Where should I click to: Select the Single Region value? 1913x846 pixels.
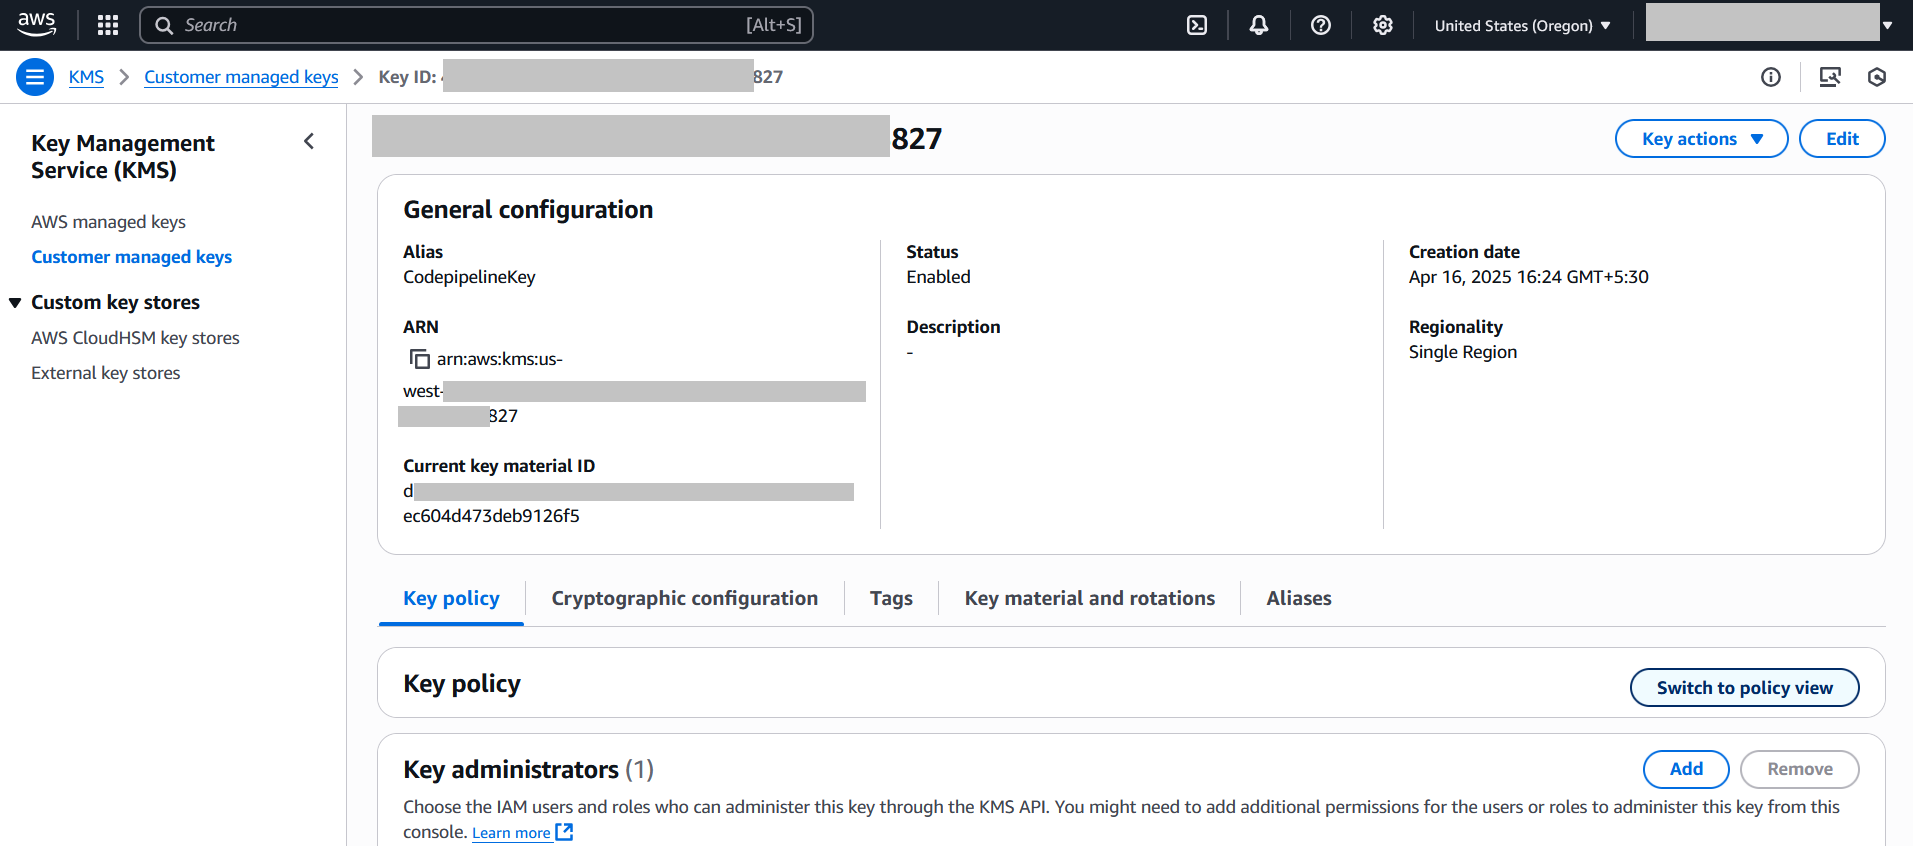coord(1462,352)
